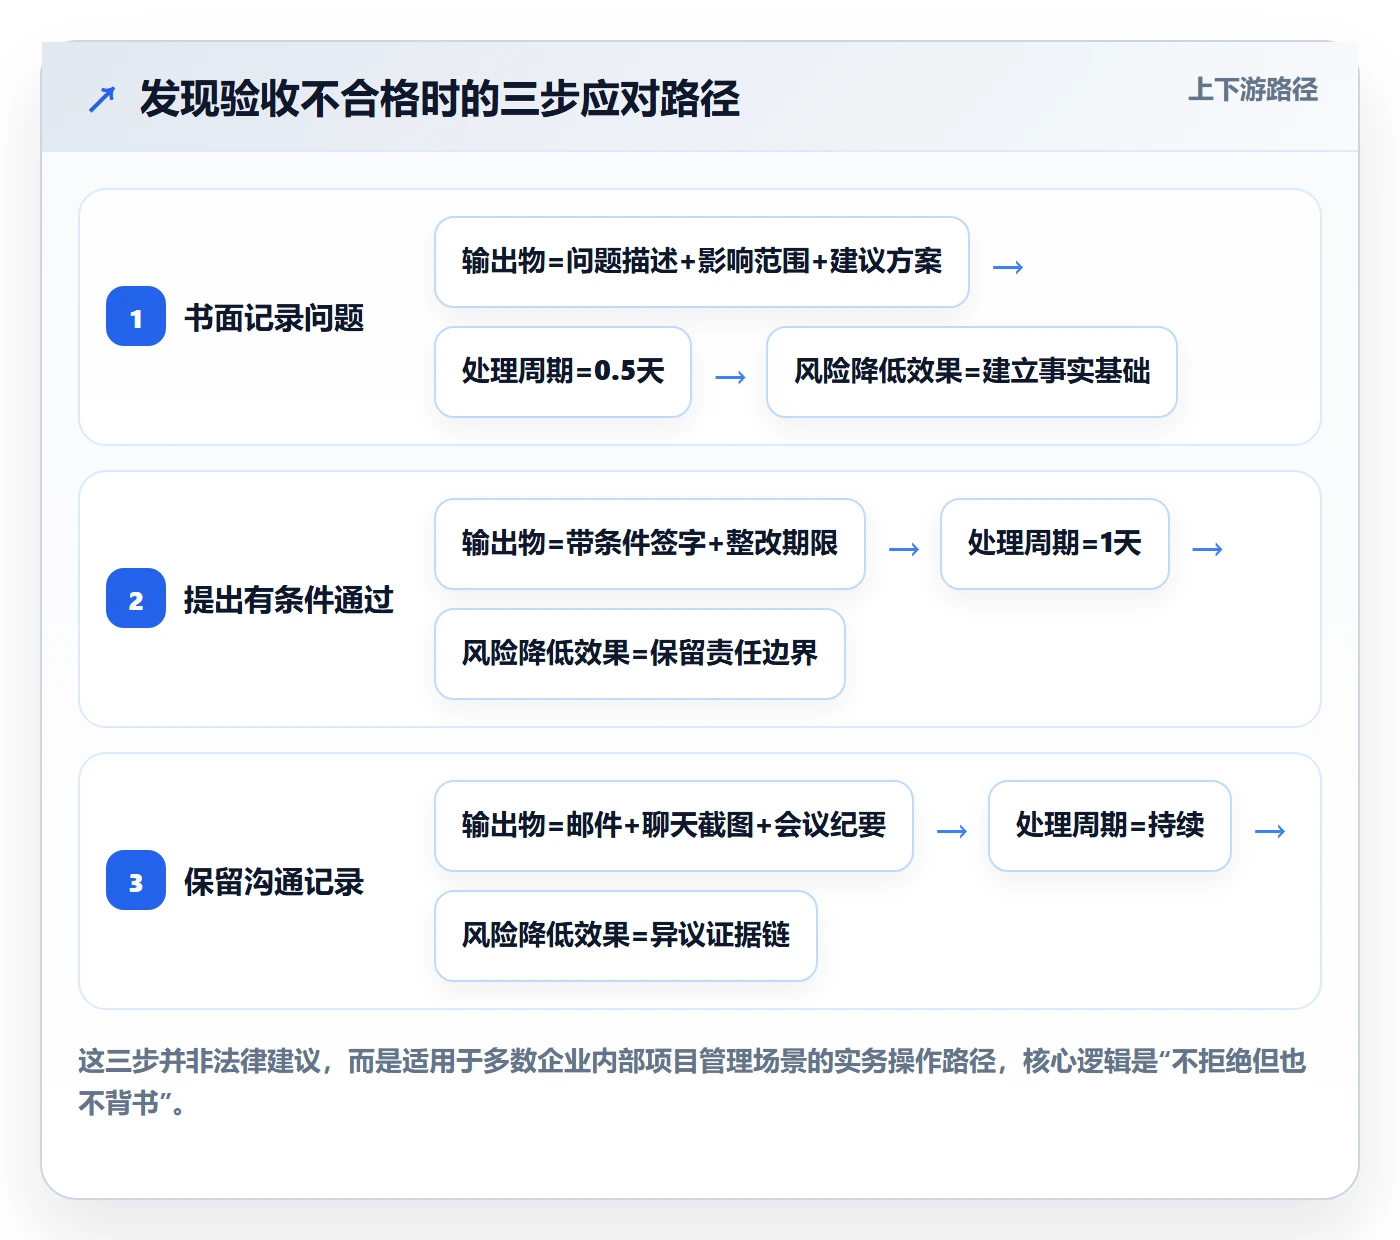Select the blue number 1 step badge

(136, 317)
